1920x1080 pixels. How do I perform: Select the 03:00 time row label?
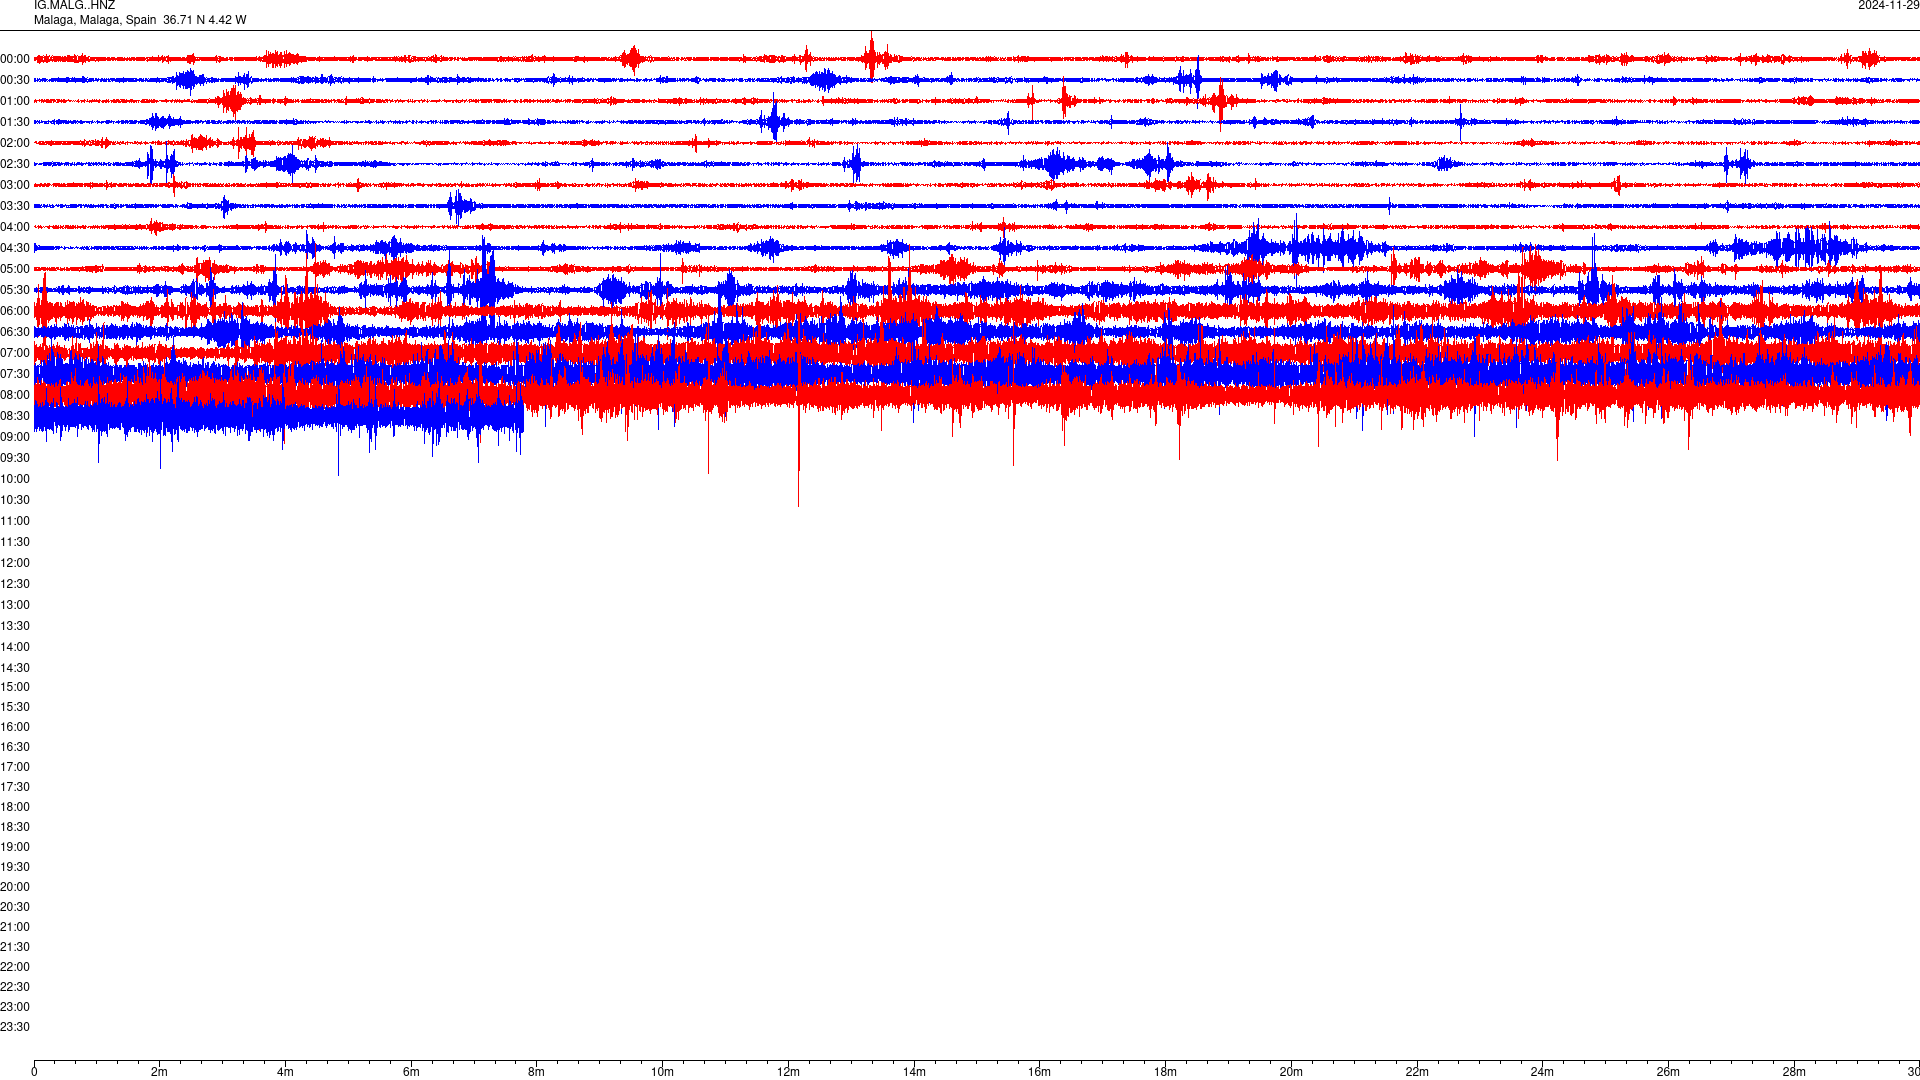pos(15,185)
